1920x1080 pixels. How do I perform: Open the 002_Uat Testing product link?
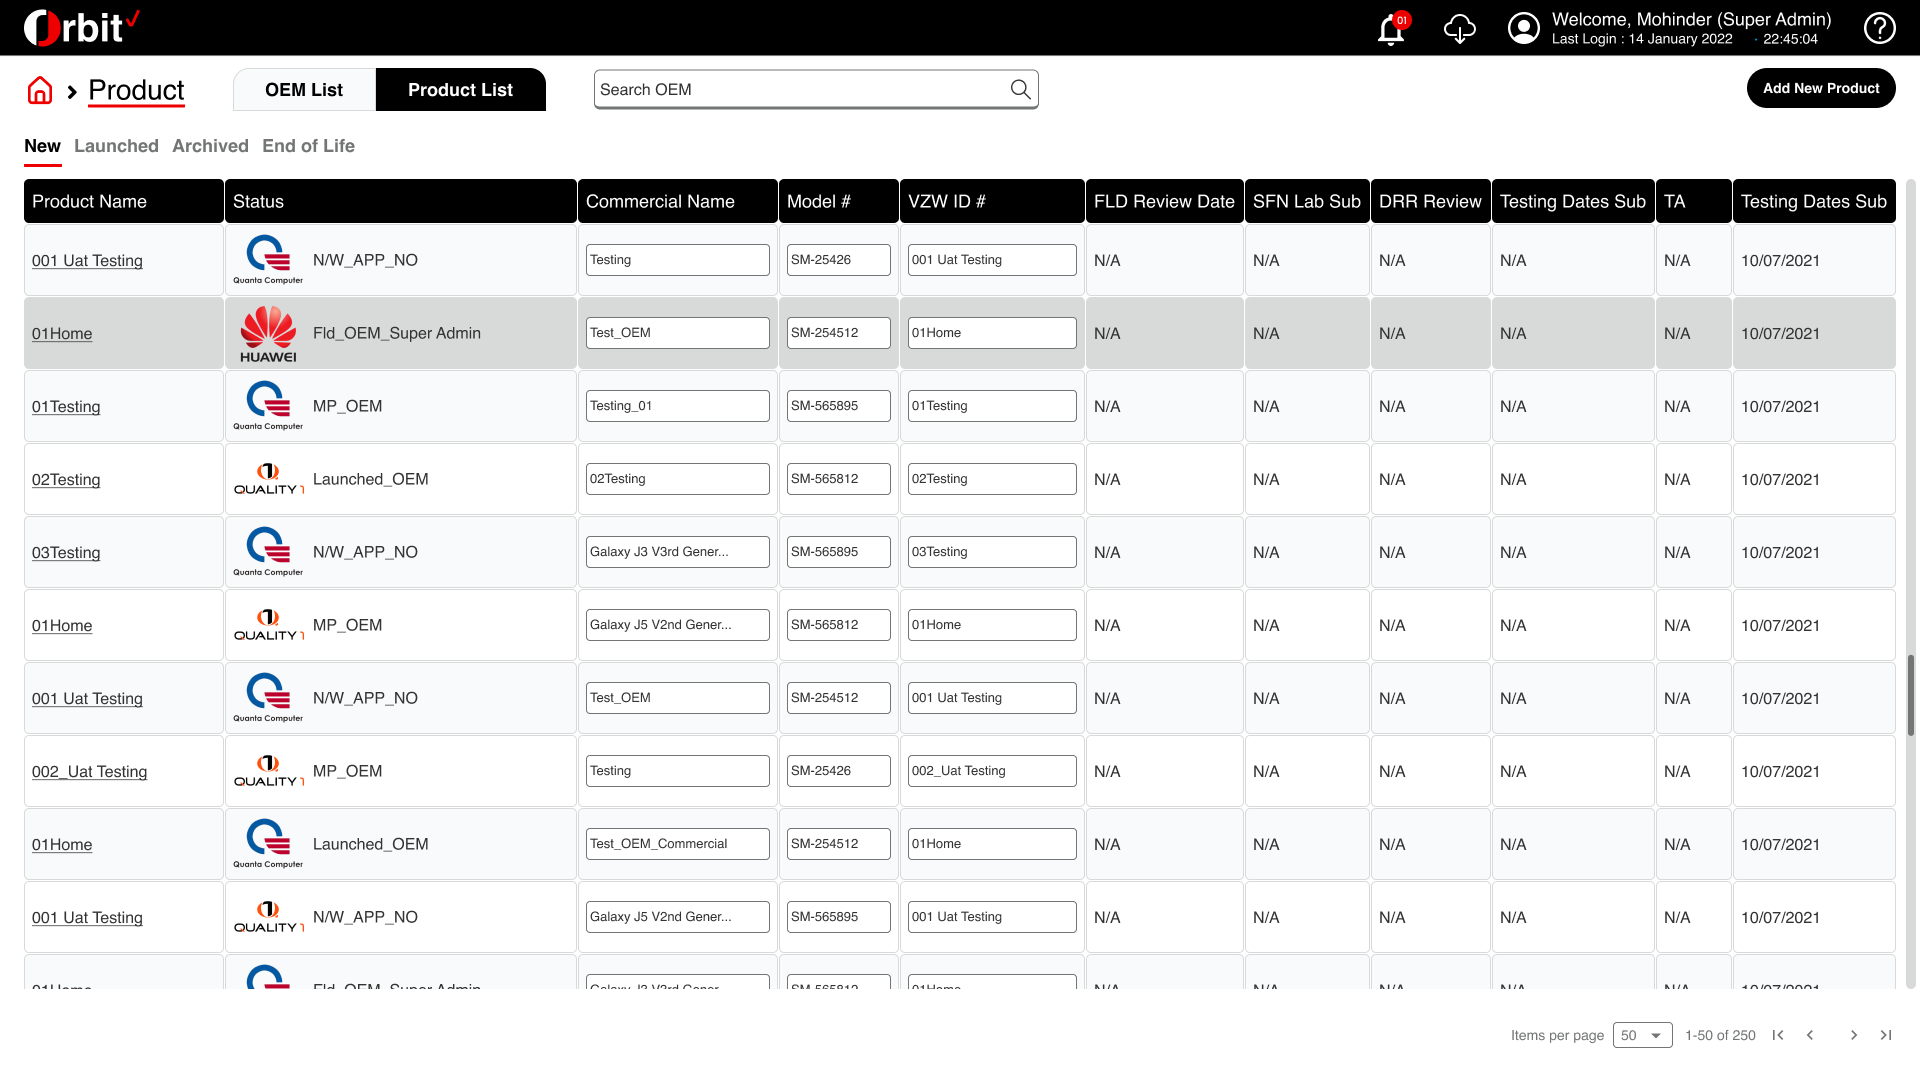click(x=89, y=771)
